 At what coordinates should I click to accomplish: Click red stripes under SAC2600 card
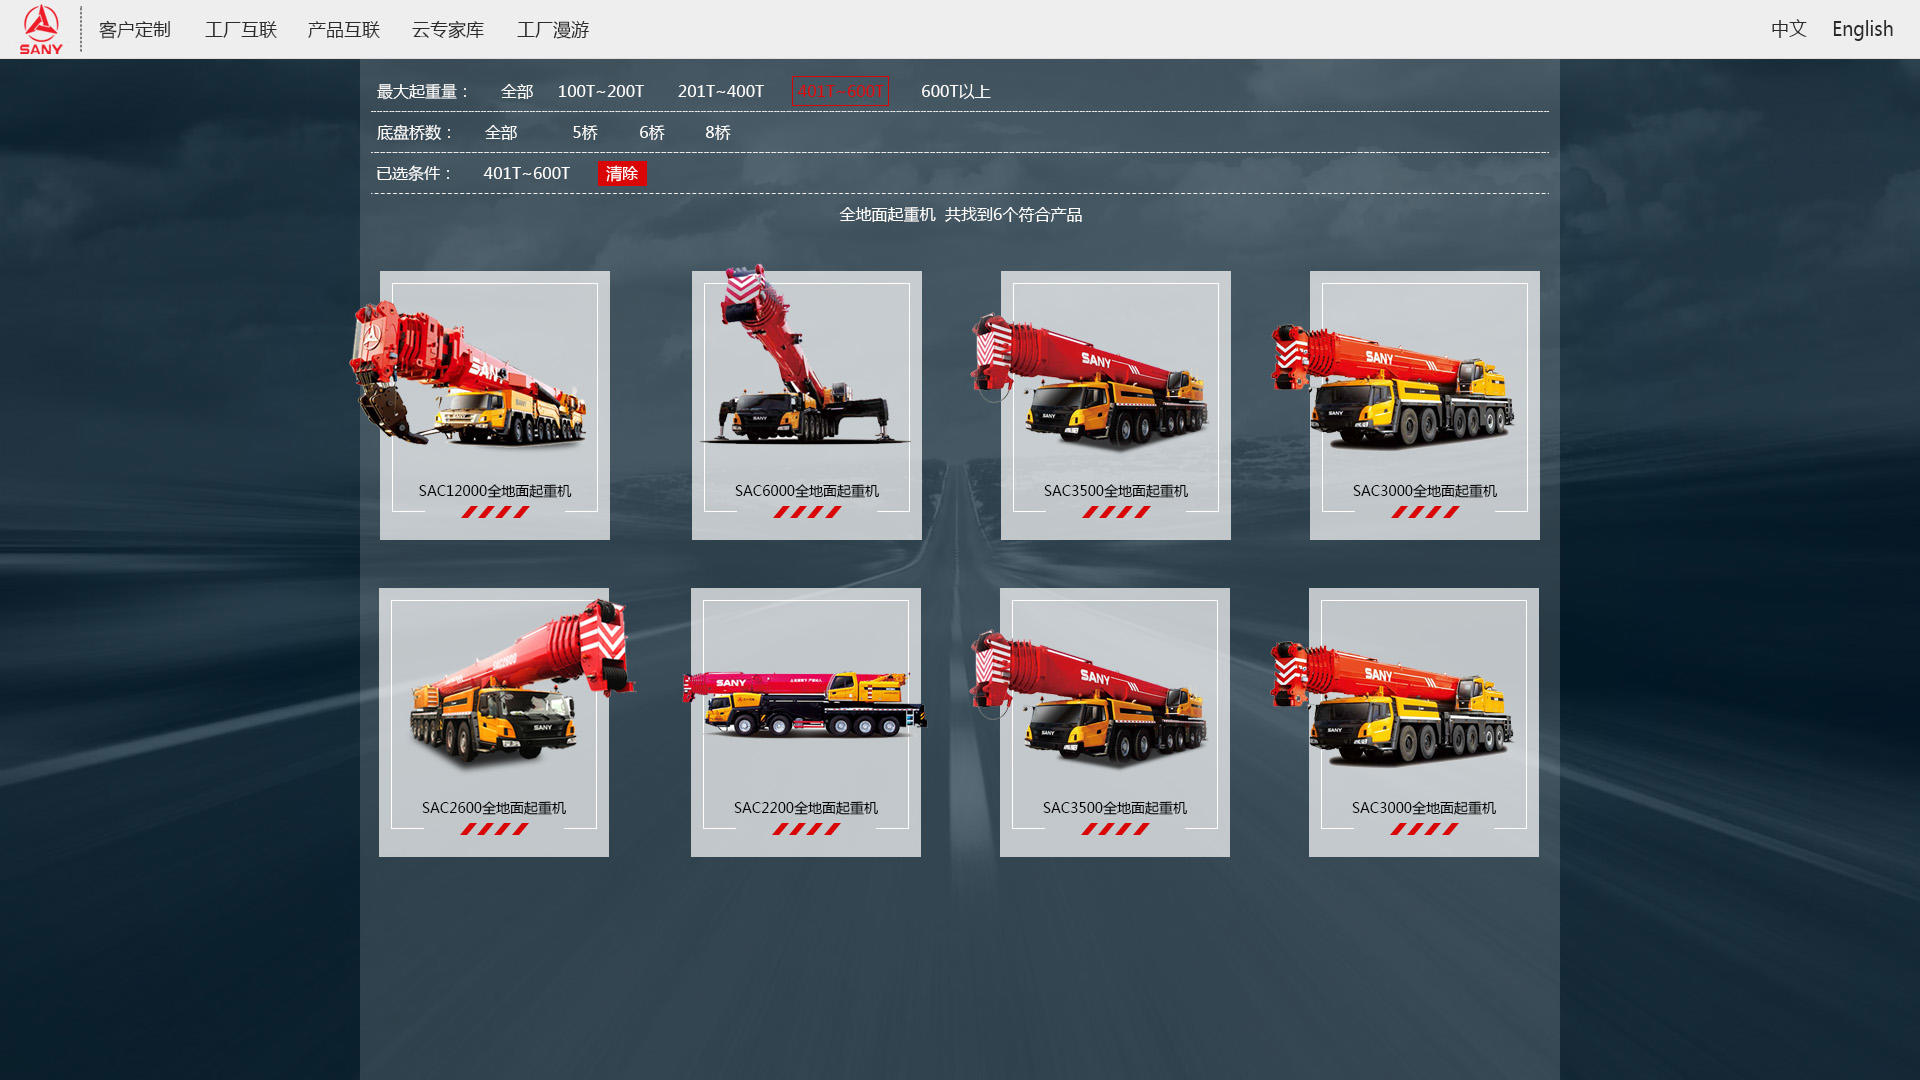[494, 829]
